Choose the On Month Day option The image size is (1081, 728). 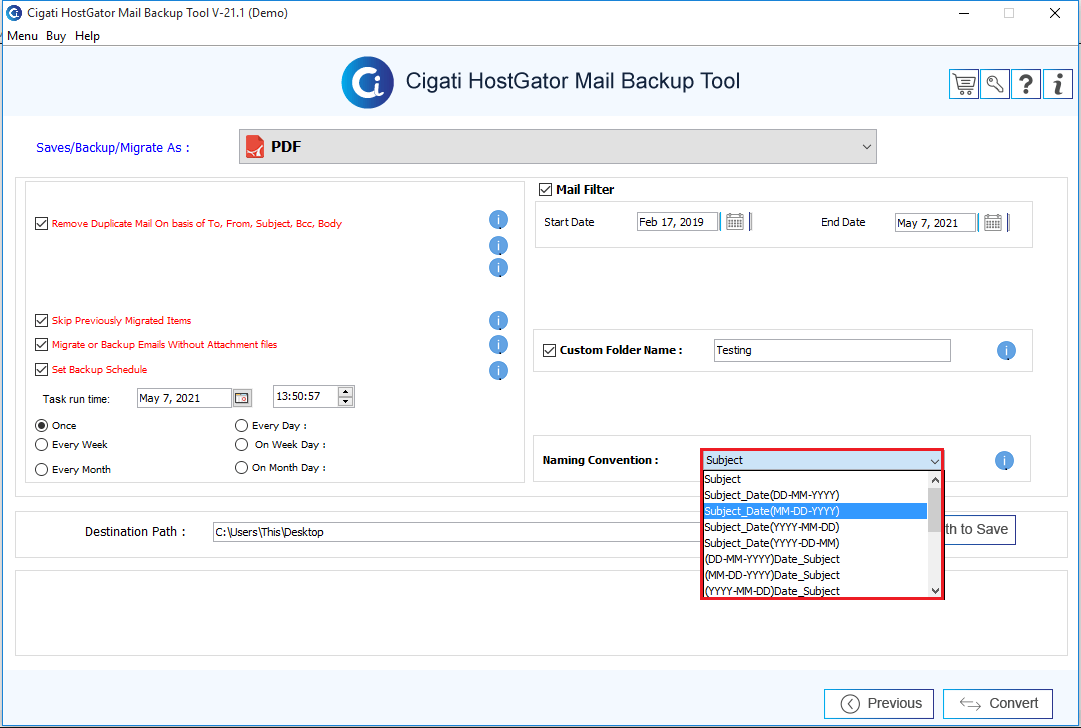pyautogui.click(x=241, y=467)
